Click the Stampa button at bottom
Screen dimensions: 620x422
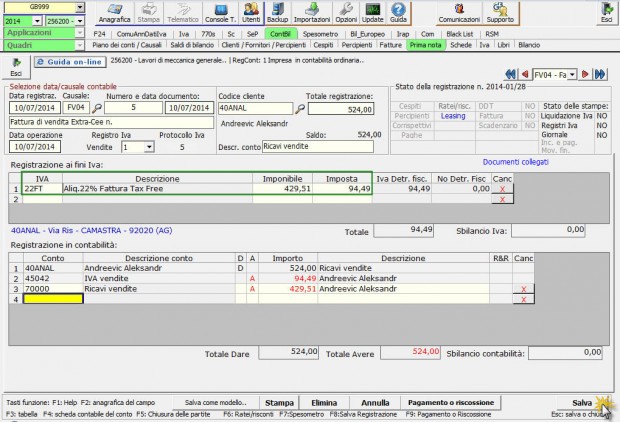(x=279, y=403)
